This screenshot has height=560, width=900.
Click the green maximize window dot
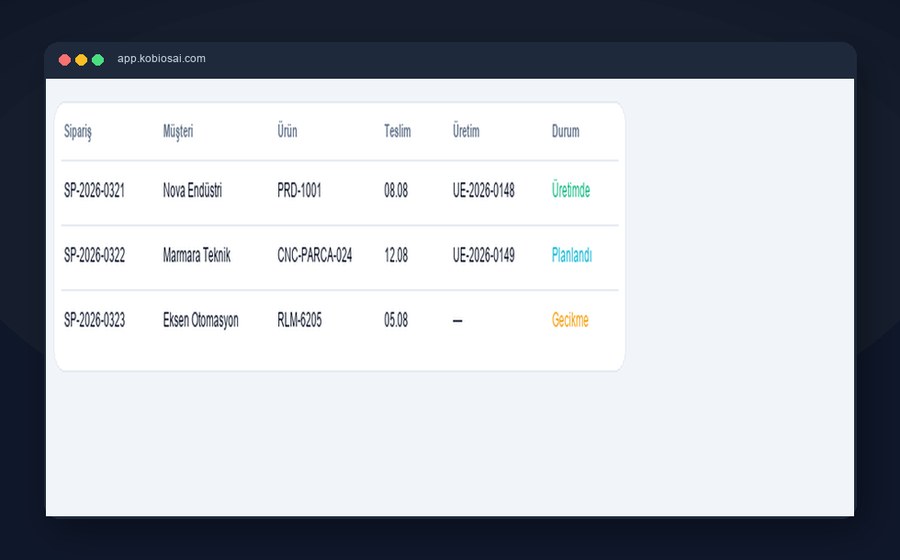pos(98,60)
